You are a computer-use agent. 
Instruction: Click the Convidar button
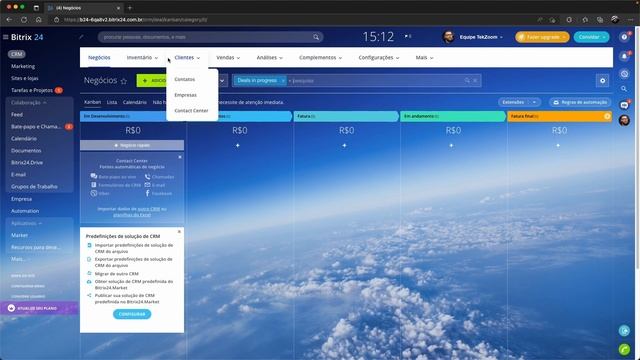(591, 37)
